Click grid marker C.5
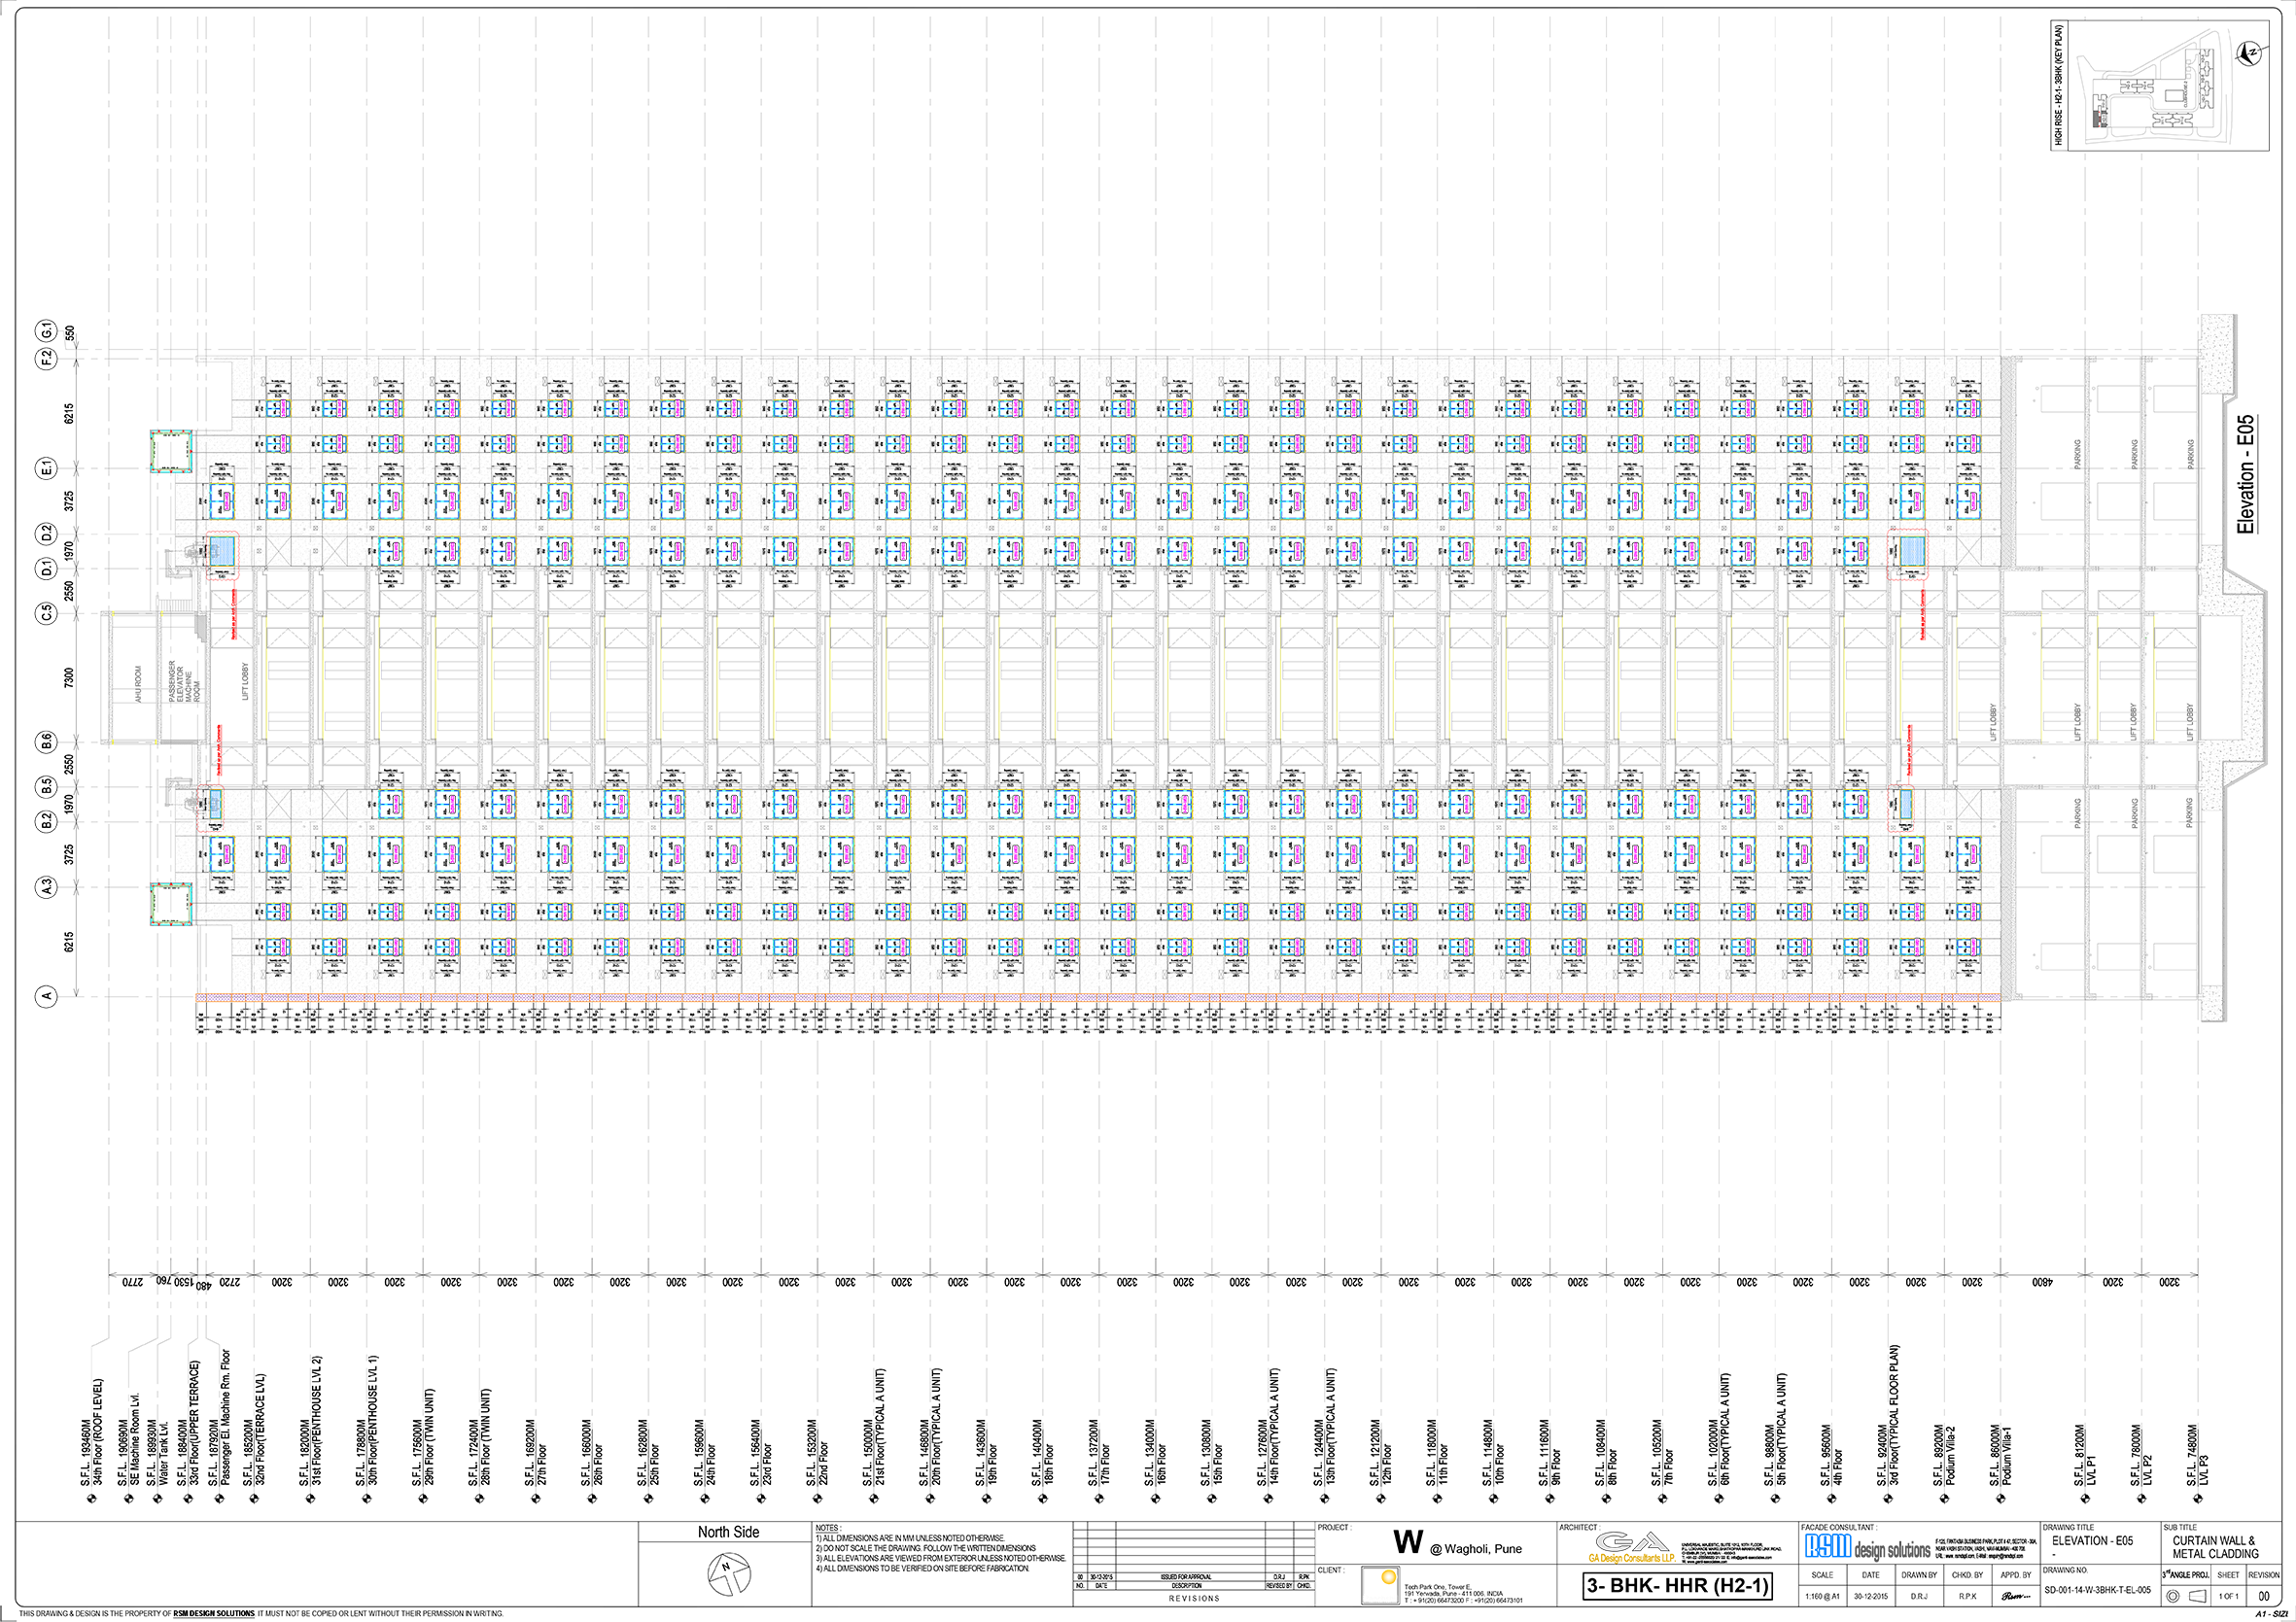This screenshot has width=2296, height=1622. (x=46, y=614)
